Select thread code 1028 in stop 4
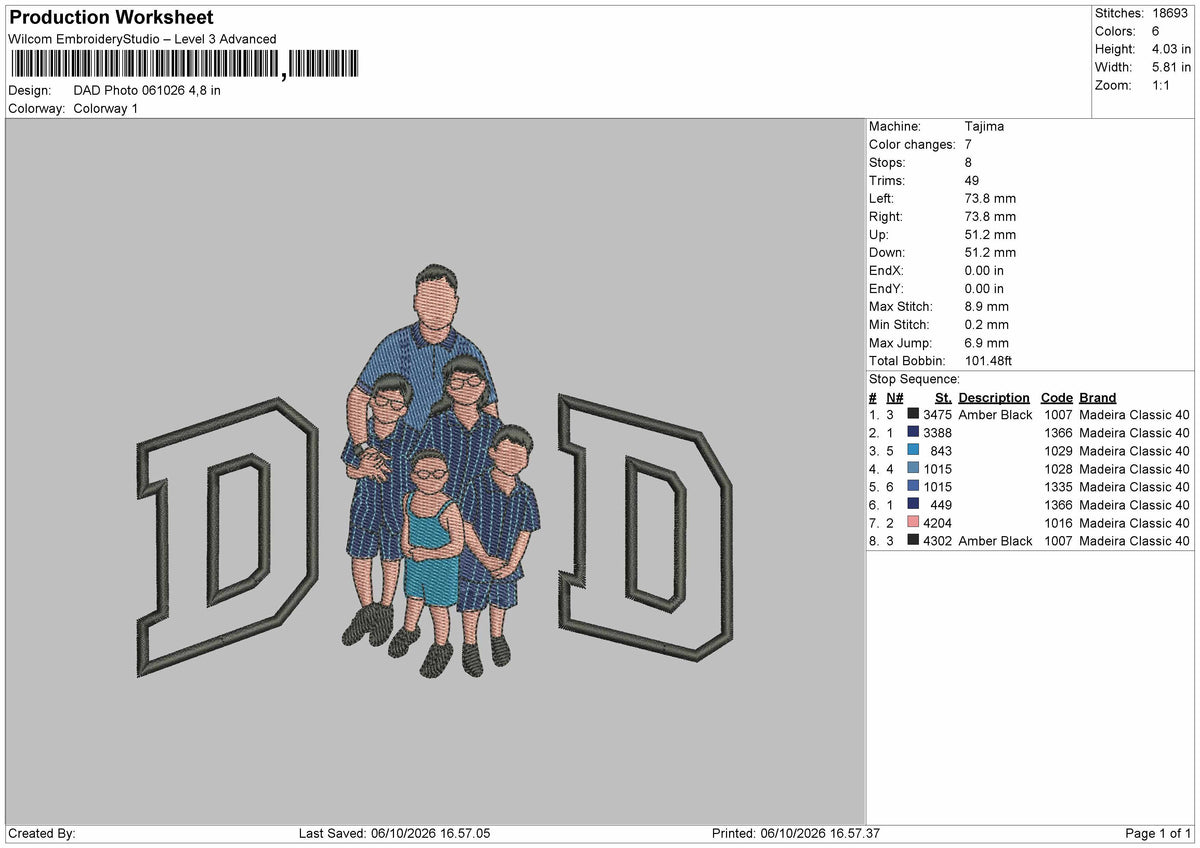This screenshot has width=1200, height=848. coord(1058,469)
